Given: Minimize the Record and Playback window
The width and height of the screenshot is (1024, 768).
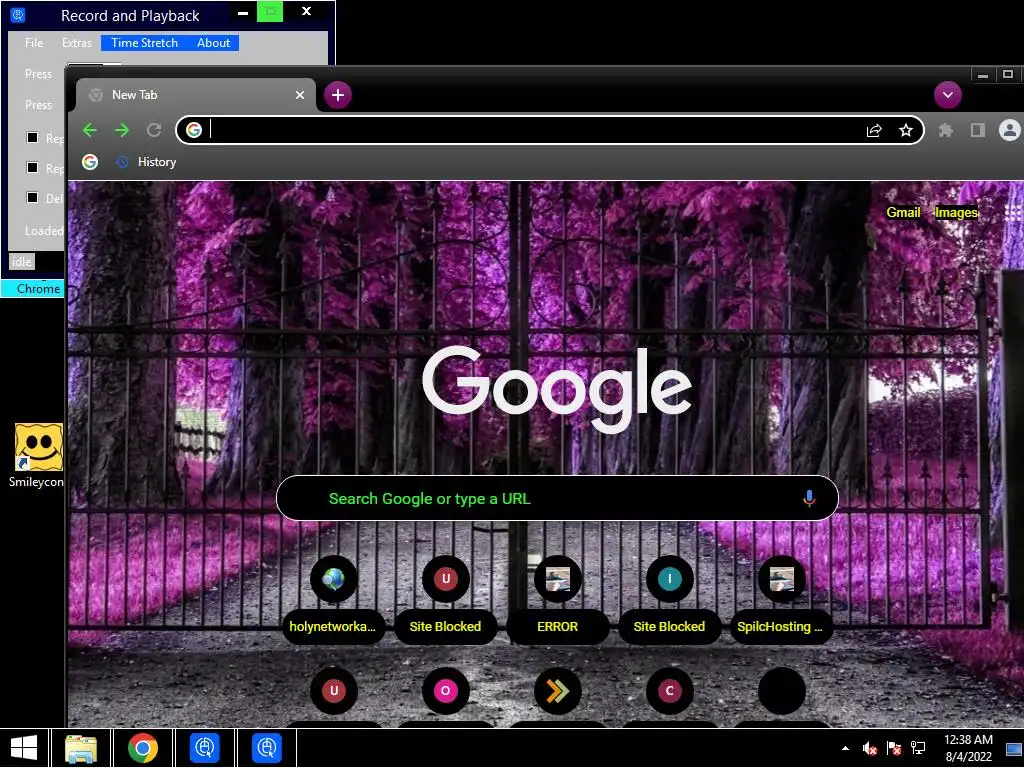Looking at the screenshot, I should [243, 12].
